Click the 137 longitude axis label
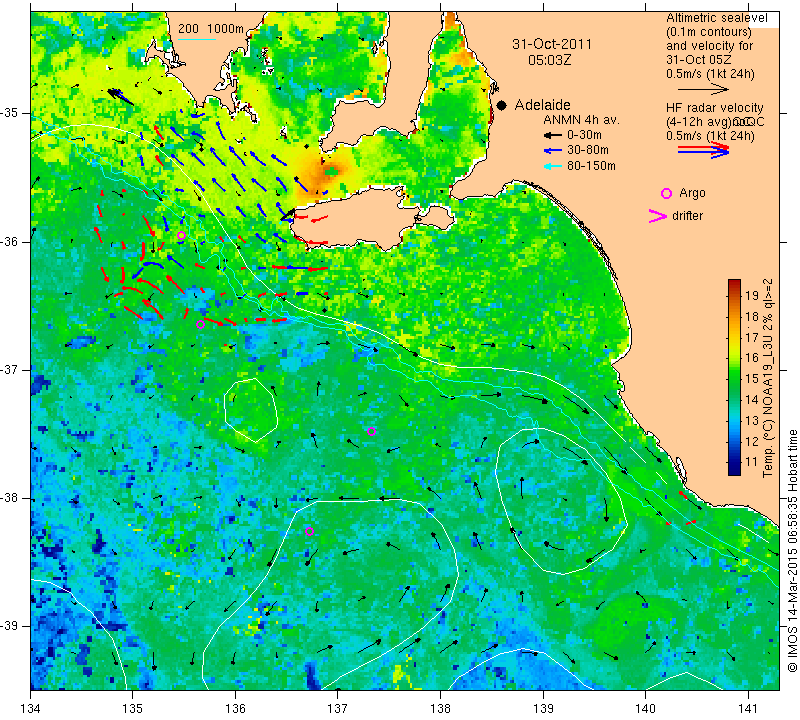The image size is (800, 720). 338,709
